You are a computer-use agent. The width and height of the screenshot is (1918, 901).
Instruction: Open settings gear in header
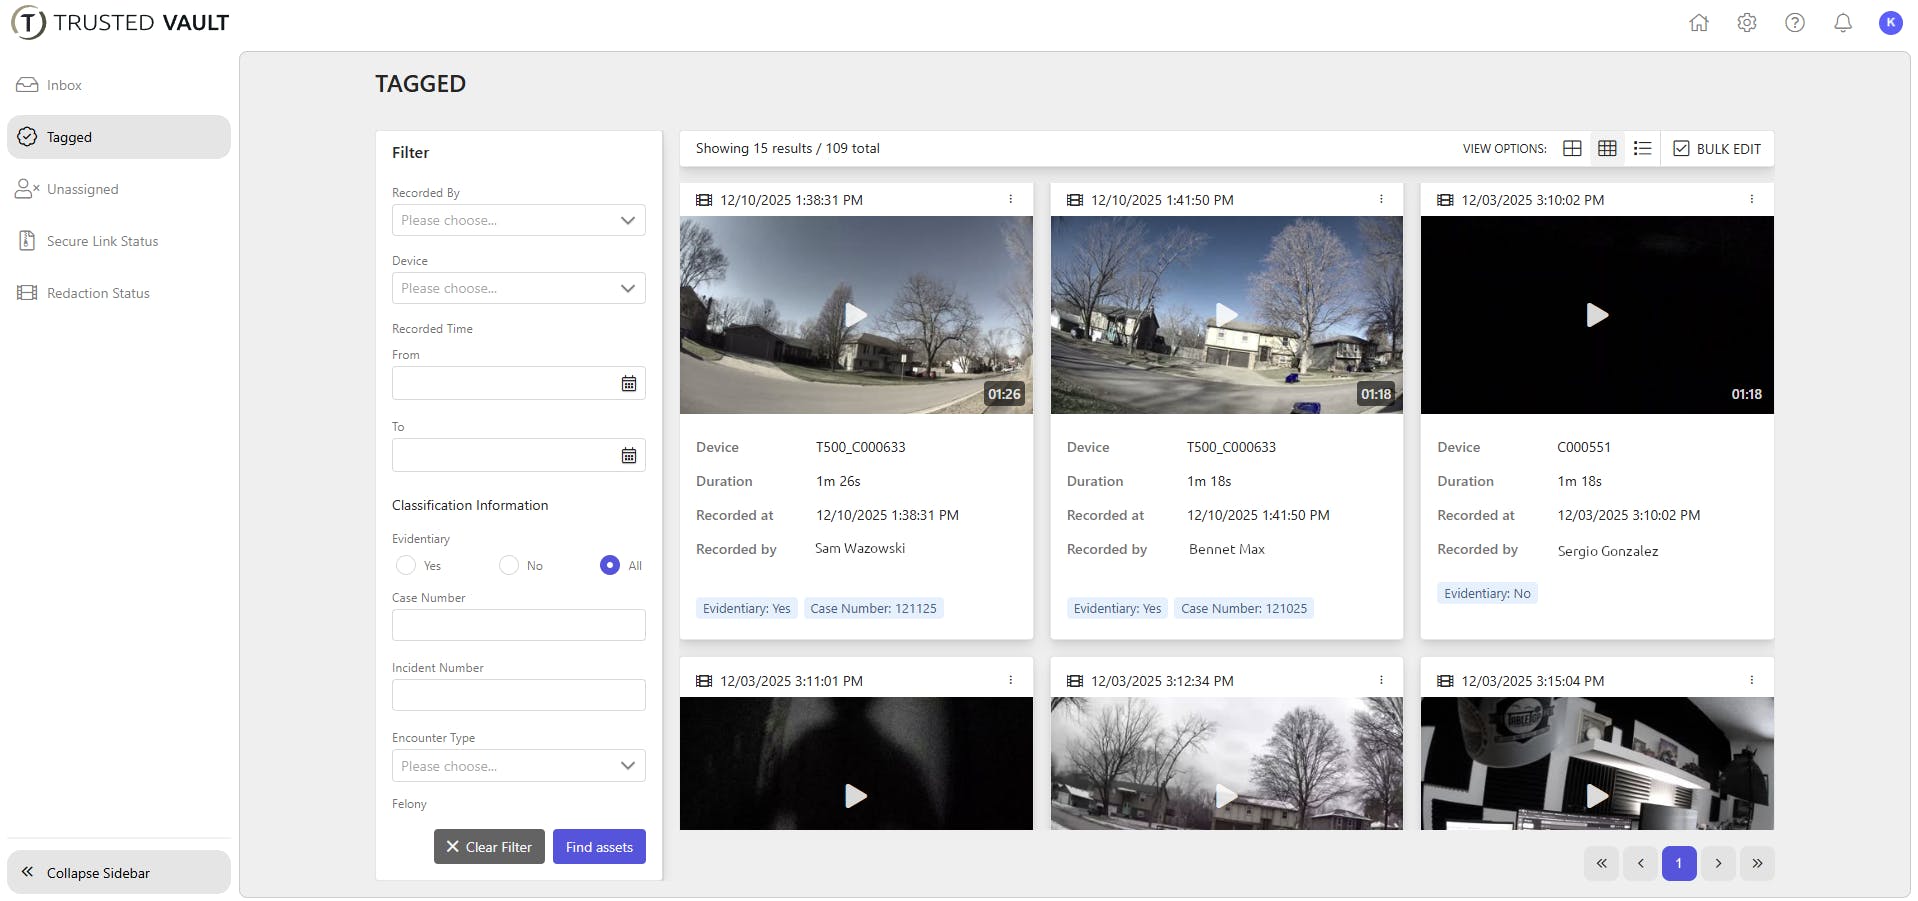[1746, 23]
